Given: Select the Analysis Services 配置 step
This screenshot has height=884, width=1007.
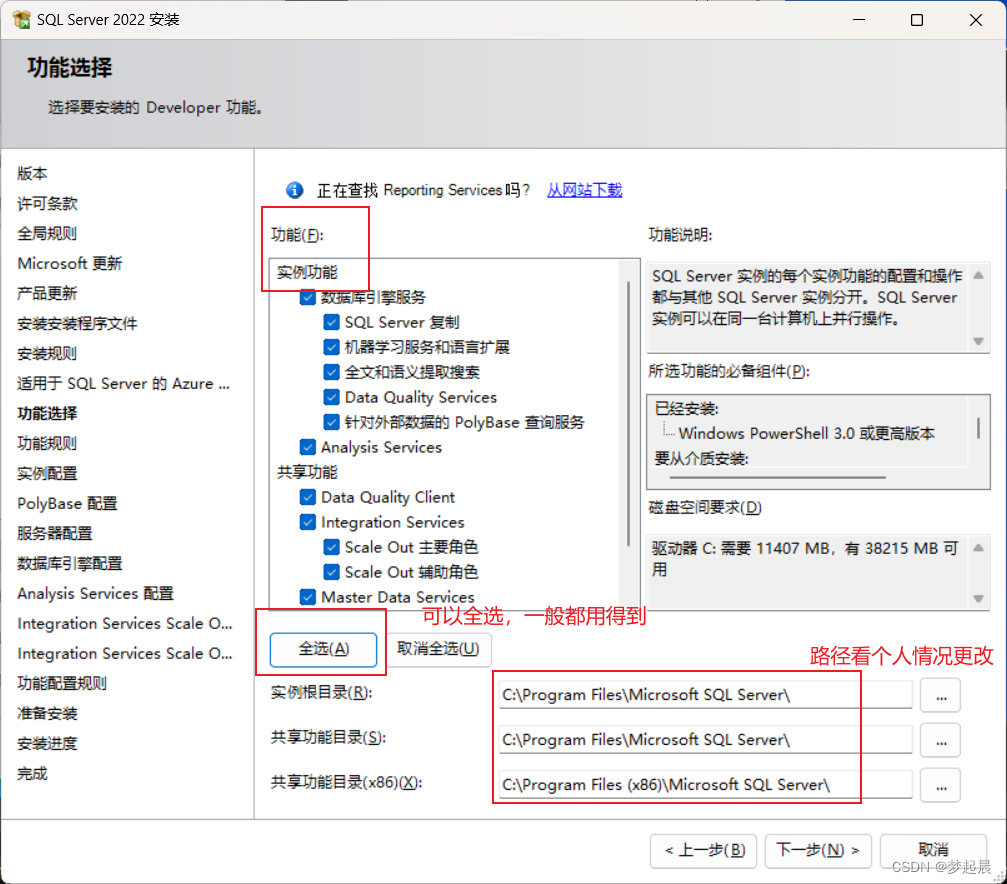Looking at the screenshot, I should pyautogui.click(x=96, y=594).
